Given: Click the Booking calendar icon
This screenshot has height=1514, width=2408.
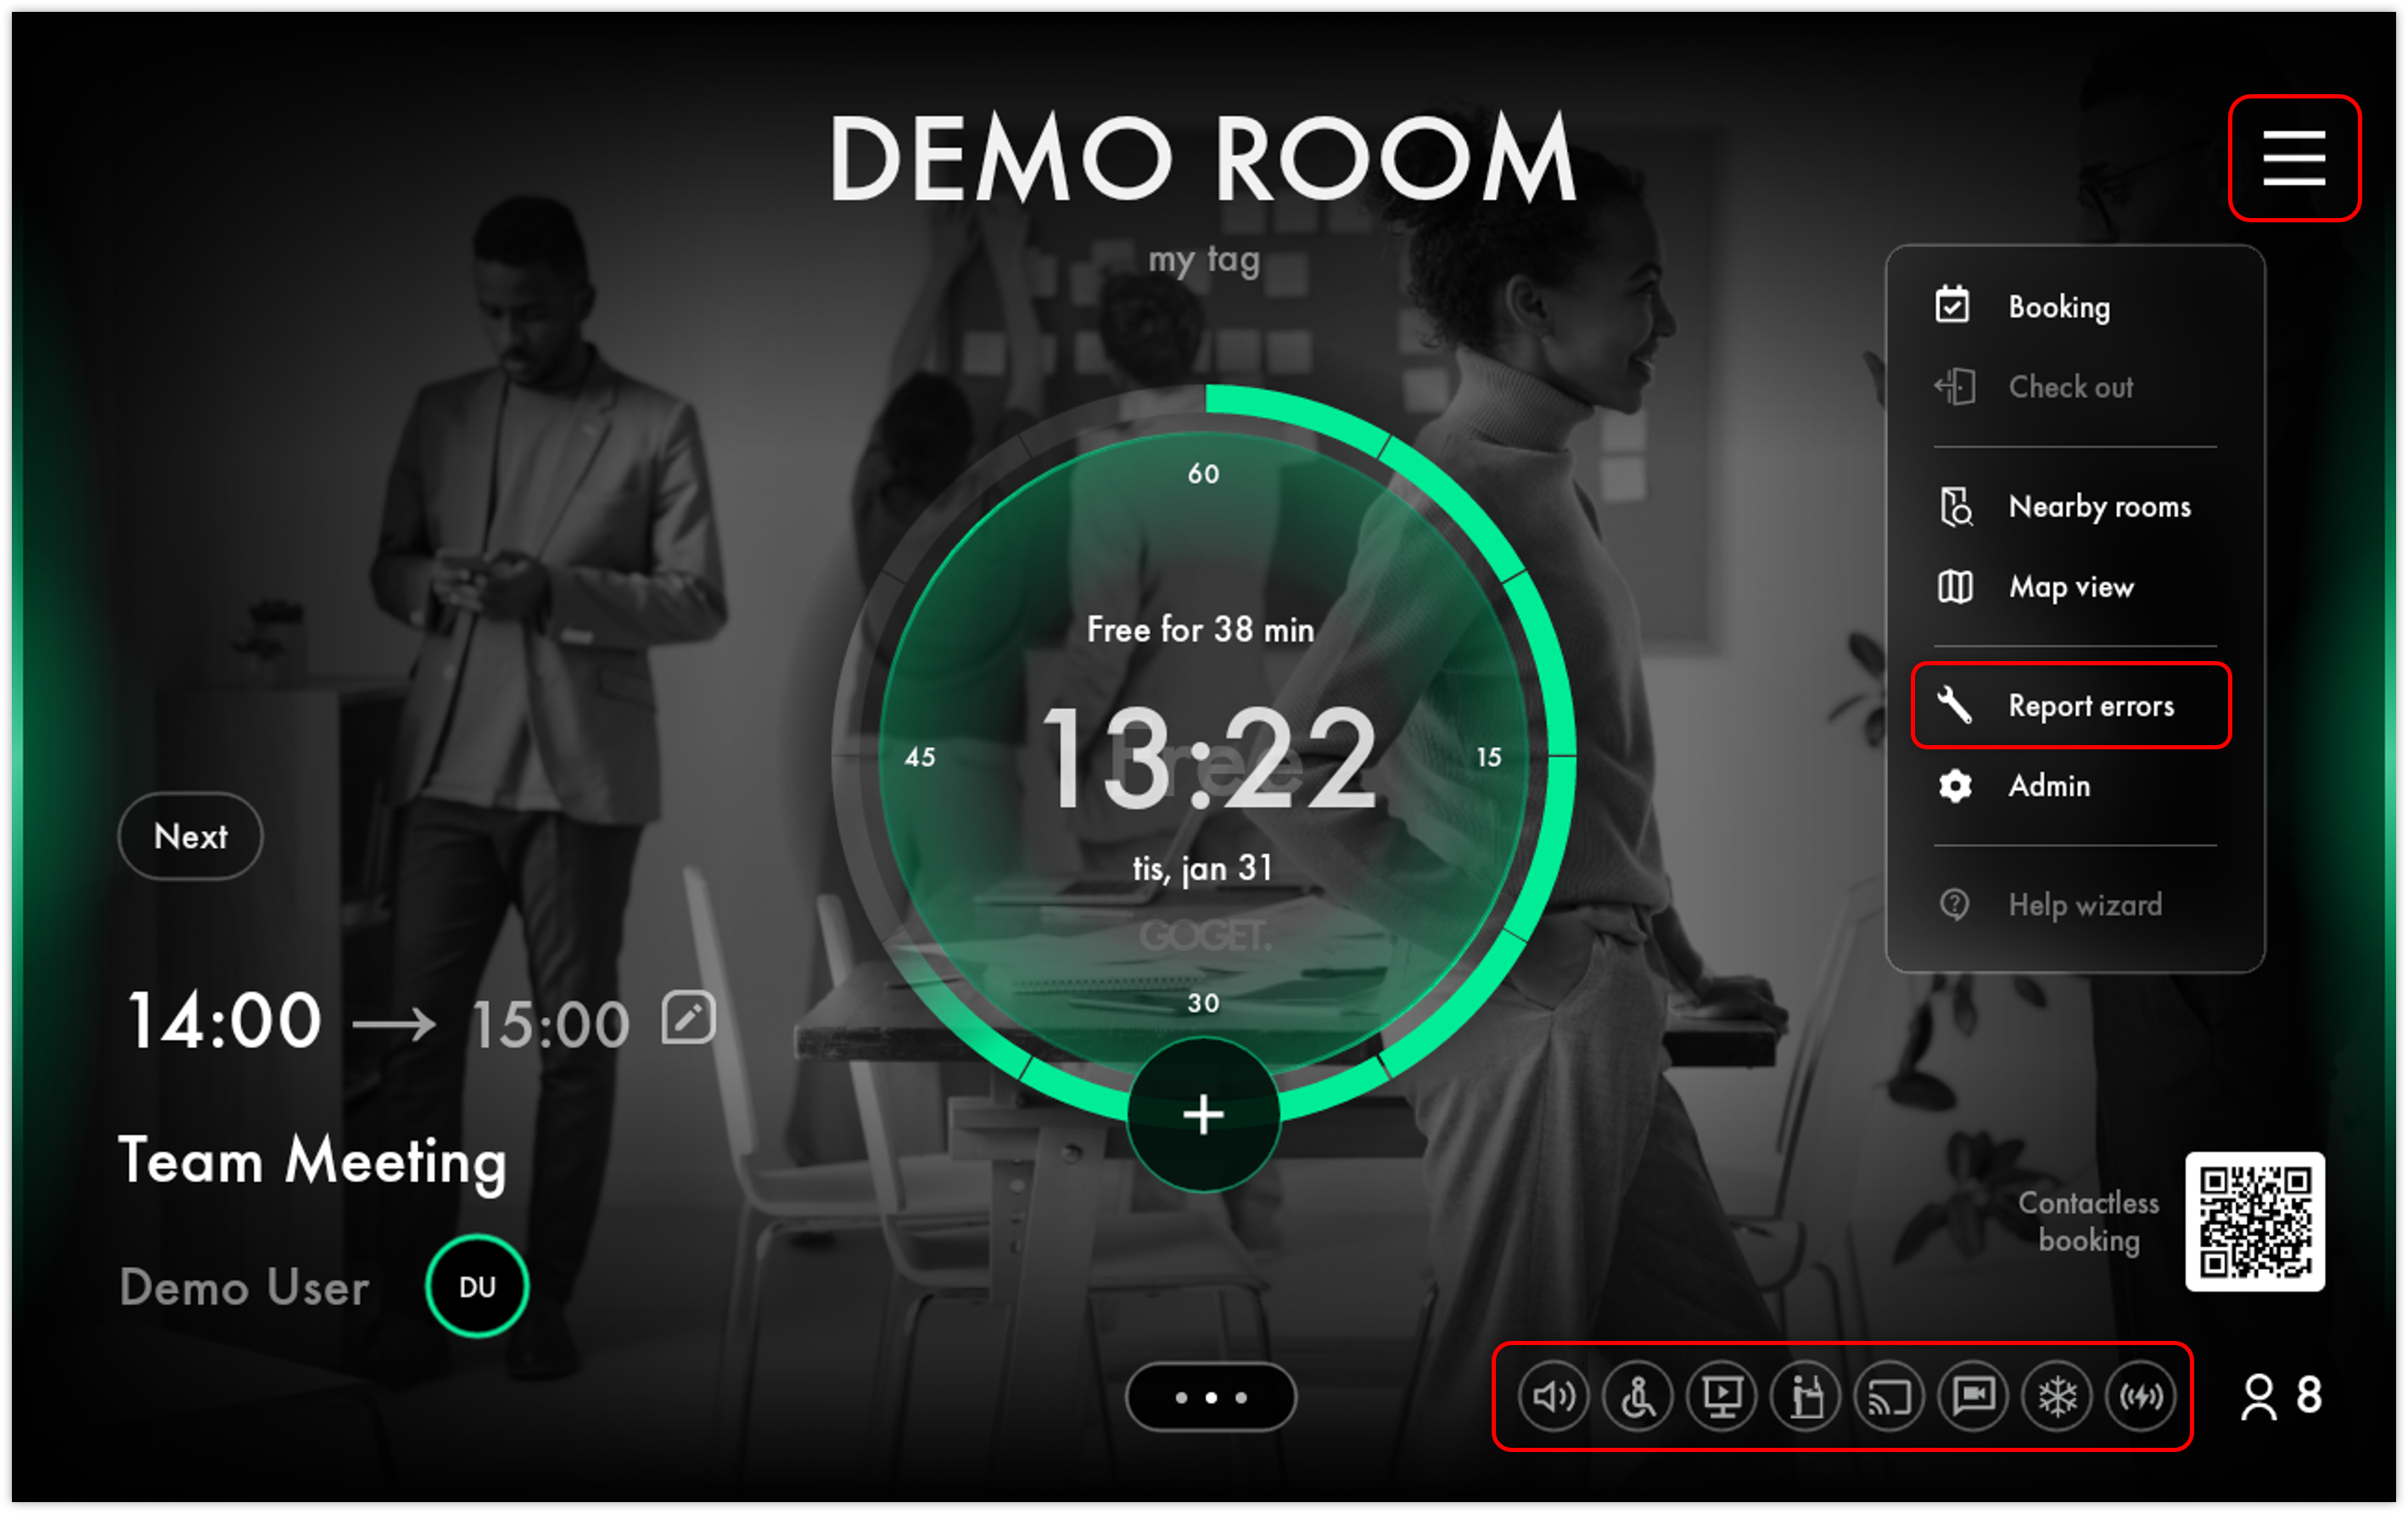Looking at the screenshot, I should pyautogui.click(x=1952, y=304).
